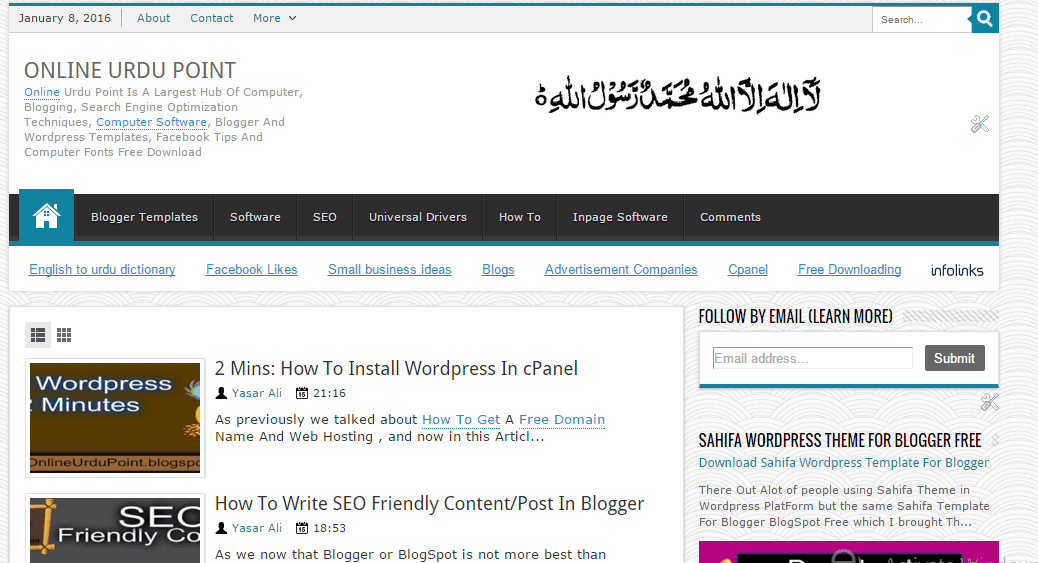The height and width of the screenshot is (563, 1038).
Task: Click the Arabic calligraphy header banner
Action: [678, 97]
